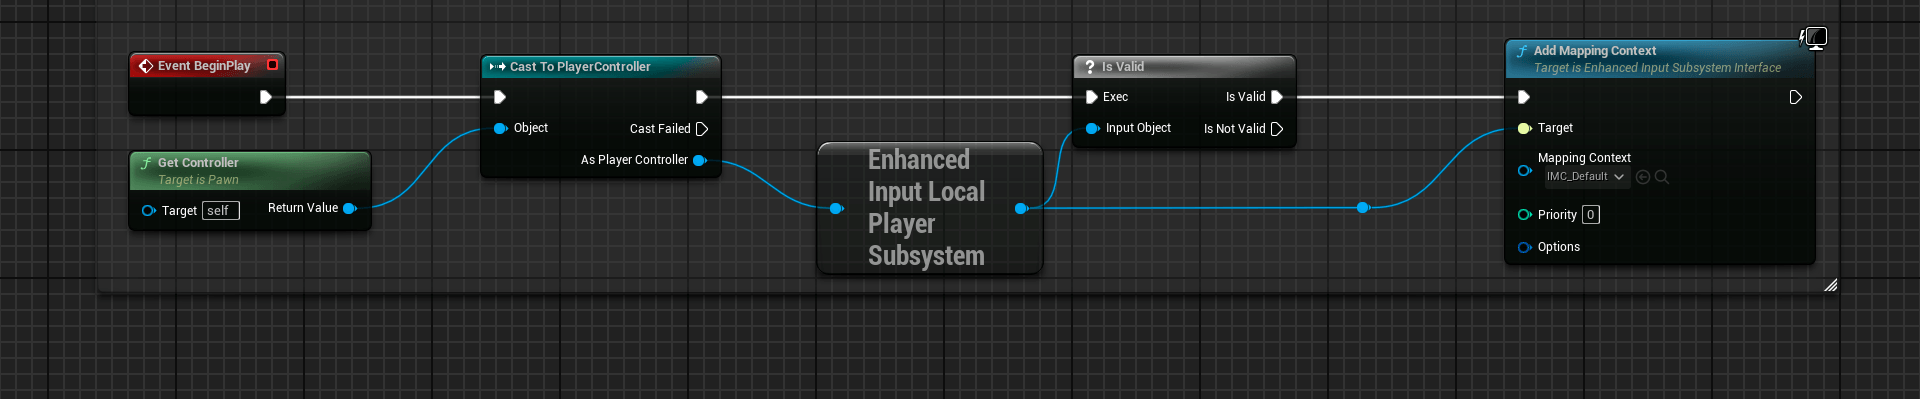Click the Is Not Valid execution pin
1920x399 pixels.
point(1277,129)
